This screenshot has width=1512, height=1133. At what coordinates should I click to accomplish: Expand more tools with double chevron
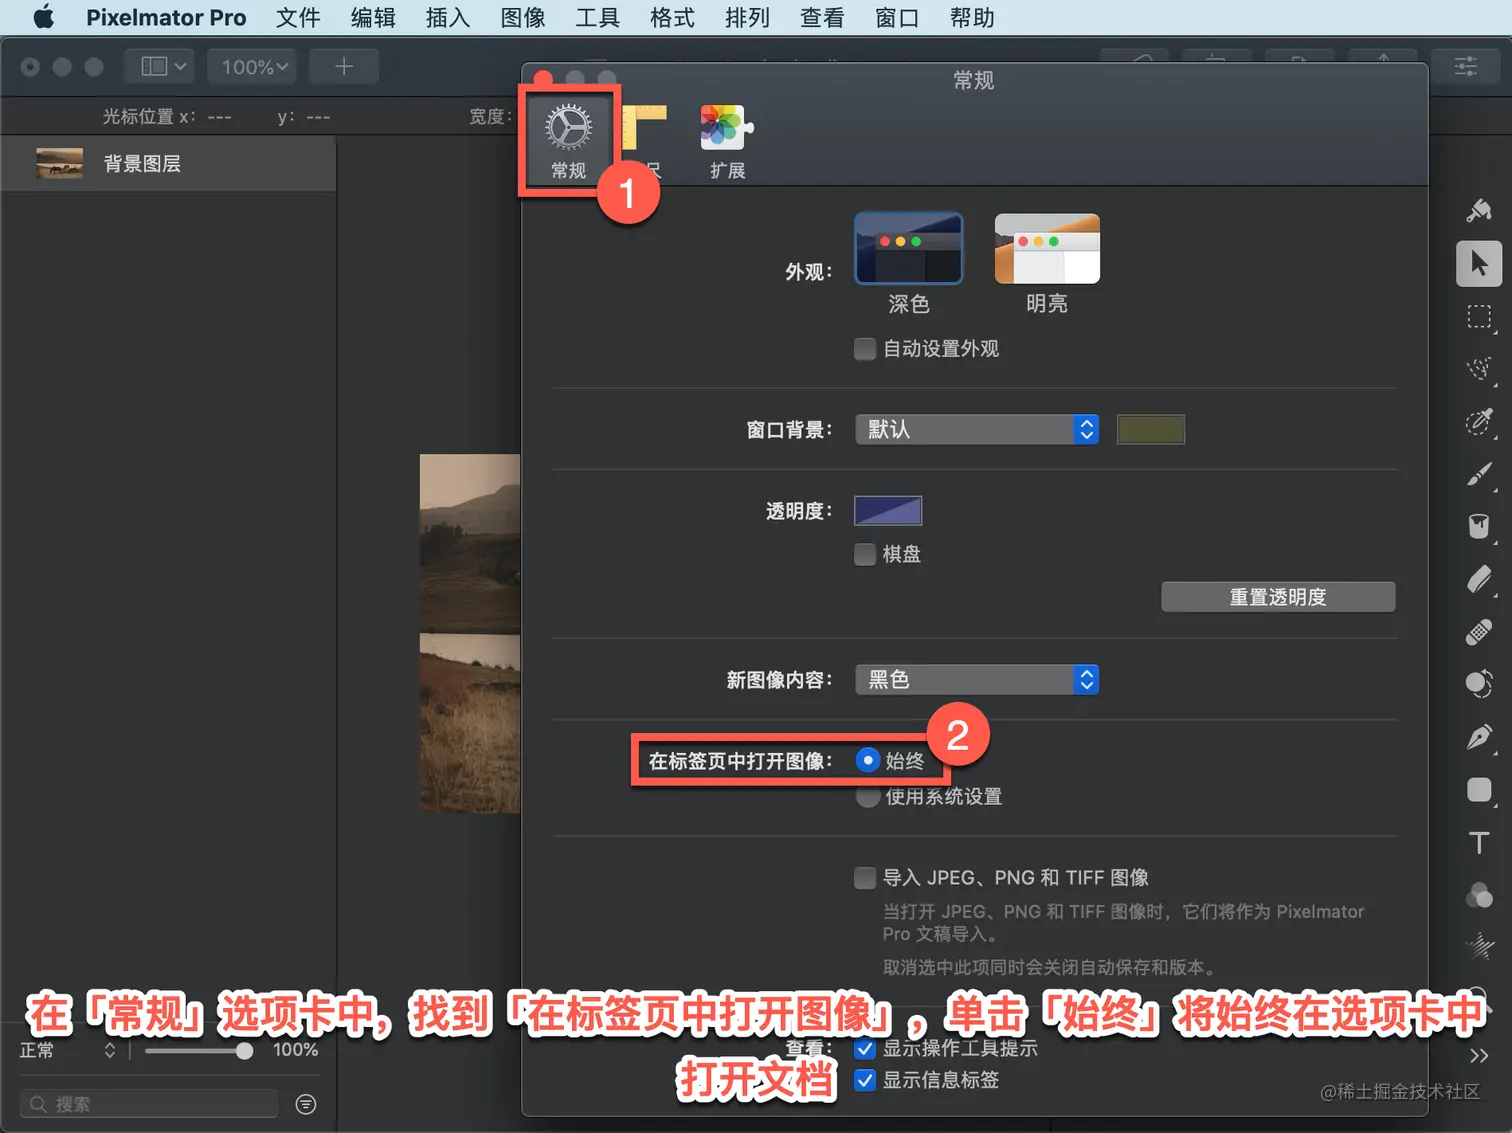click(1479, 1056)
